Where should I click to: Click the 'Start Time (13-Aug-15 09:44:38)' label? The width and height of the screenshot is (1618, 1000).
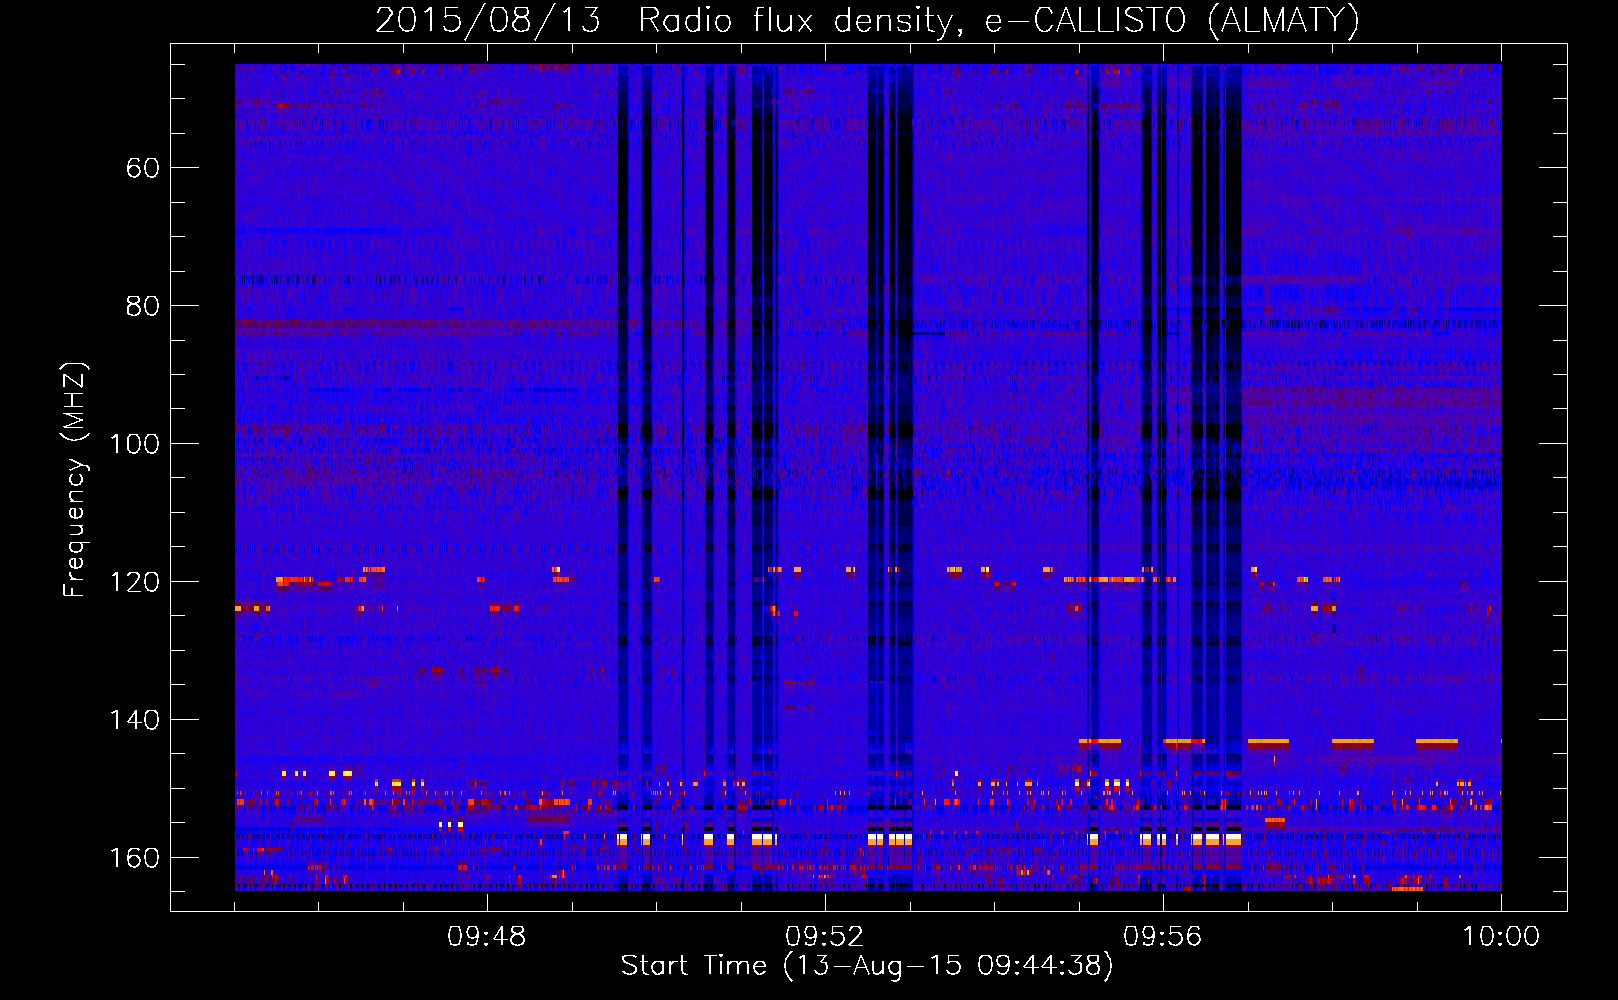[x=867, y=966]
